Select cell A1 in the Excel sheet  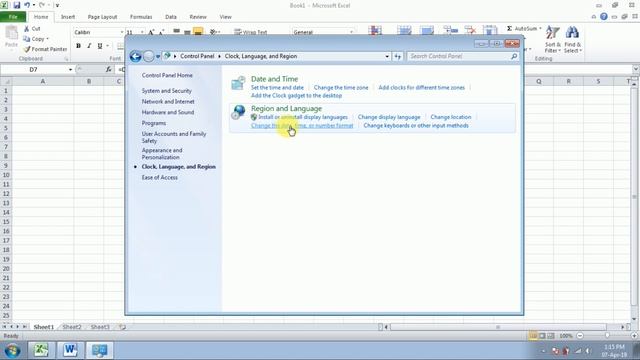click(42, 91)
